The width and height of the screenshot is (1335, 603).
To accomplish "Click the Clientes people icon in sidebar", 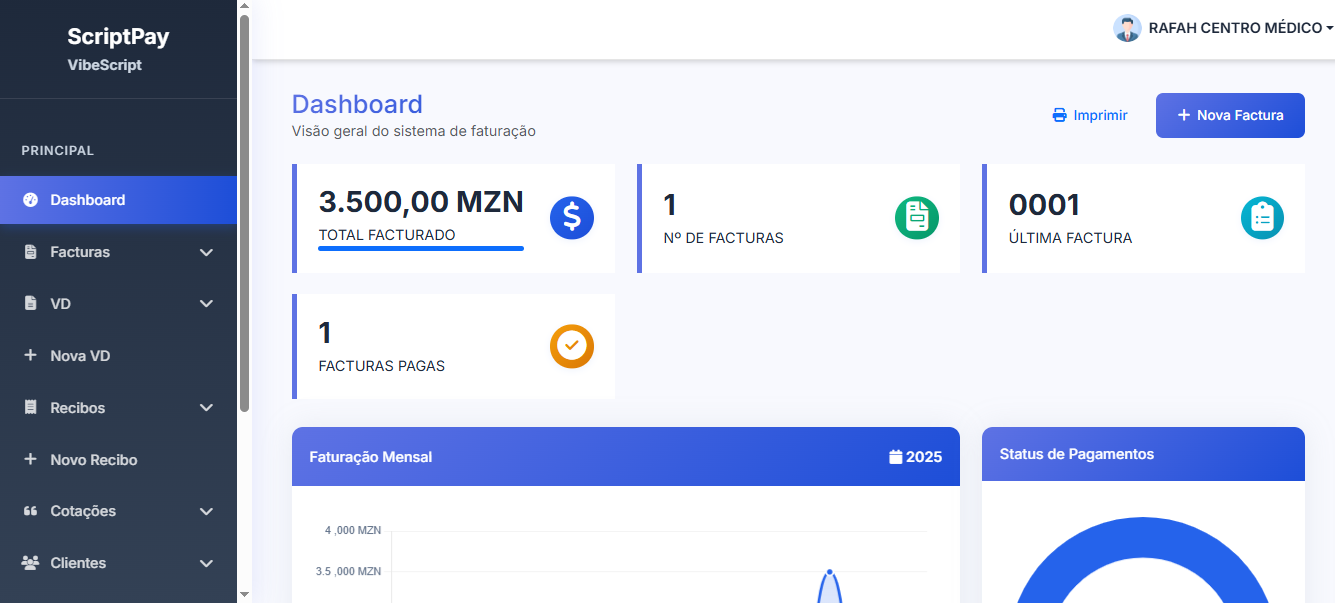I will 30,563.
